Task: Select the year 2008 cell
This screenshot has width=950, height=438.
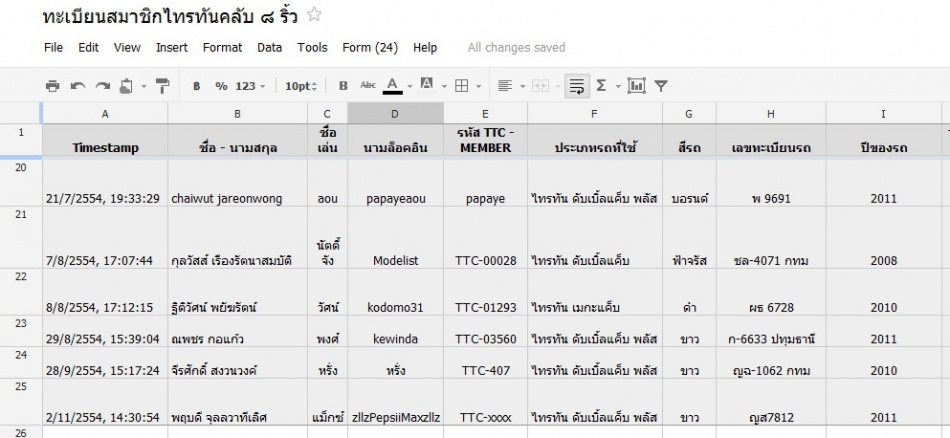Action: 883,237
